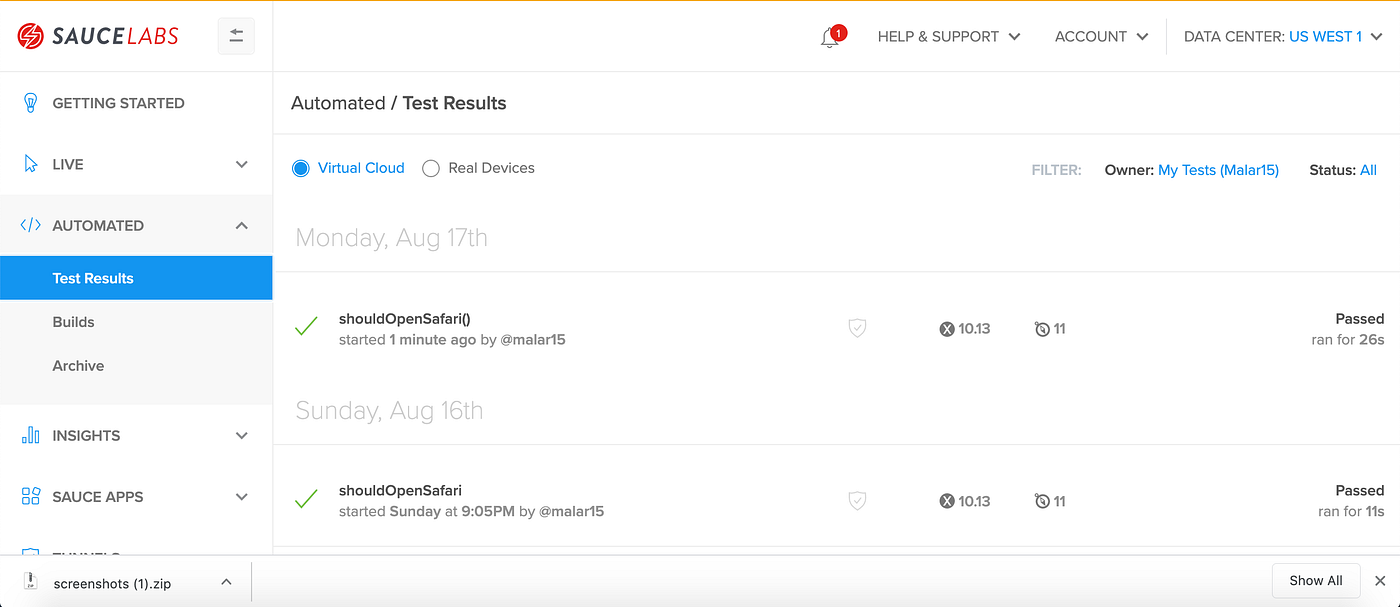Click the Sauce Labs logo

pyautogui.click(x=97, y=35)
